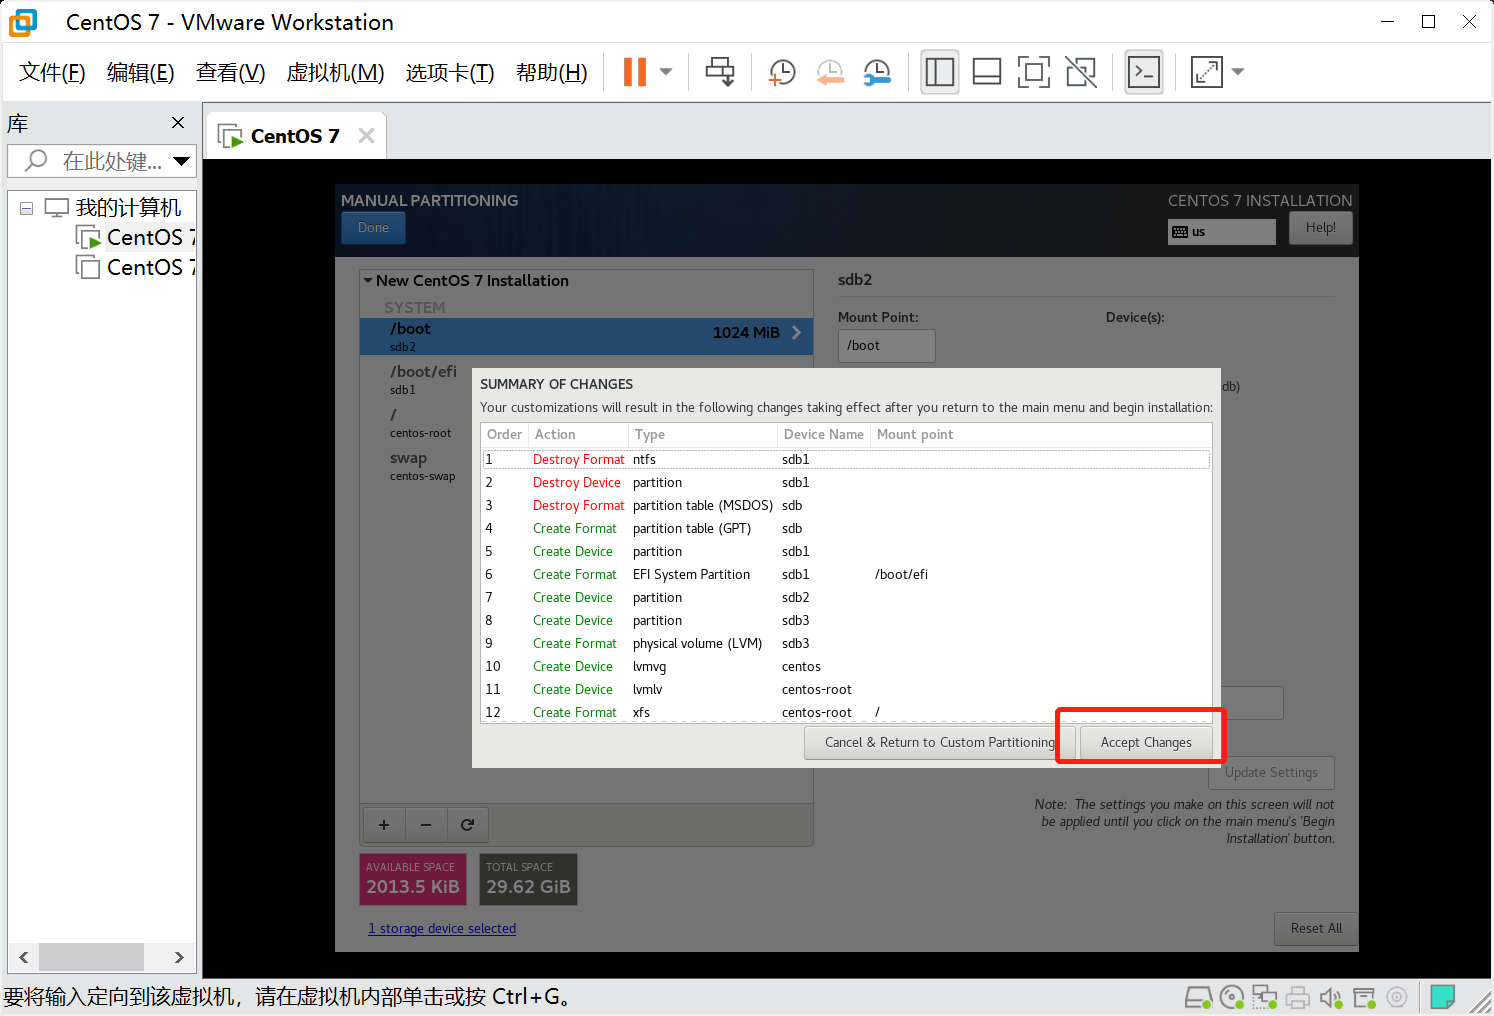This screenshot has height=1016, width=1494.
Task: Click the Mount Point field containing /boot
Action: coord(887,346)
